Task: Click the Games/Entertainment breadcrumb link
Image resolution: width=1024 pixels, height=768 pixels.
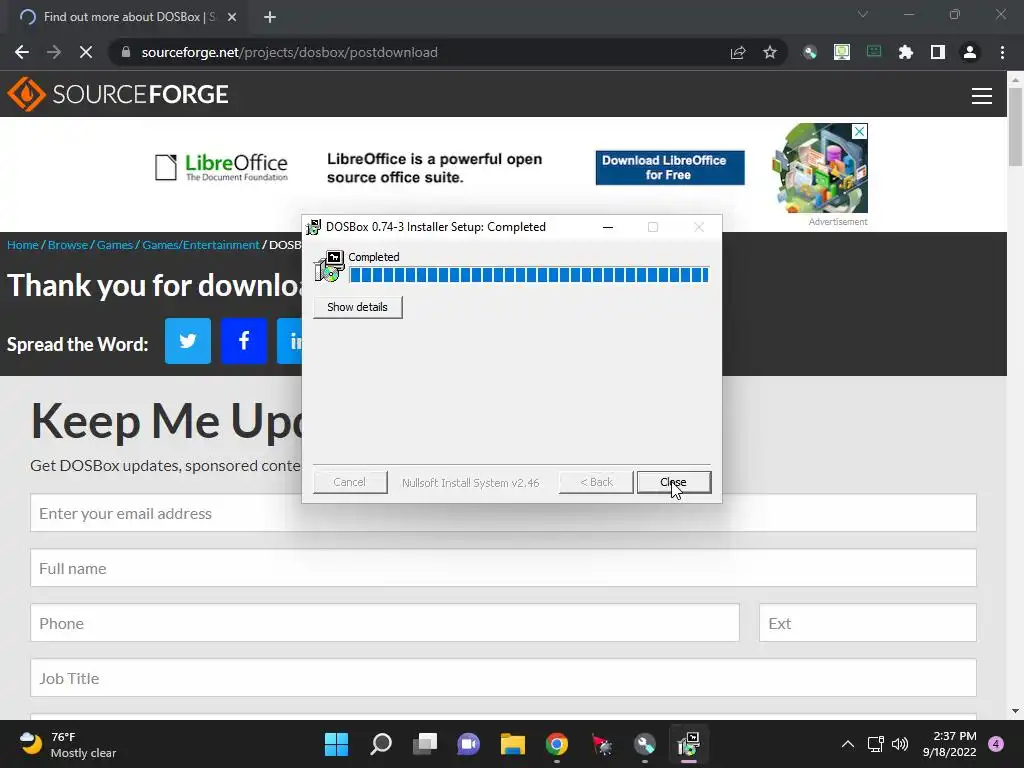Action: (200, 245)
